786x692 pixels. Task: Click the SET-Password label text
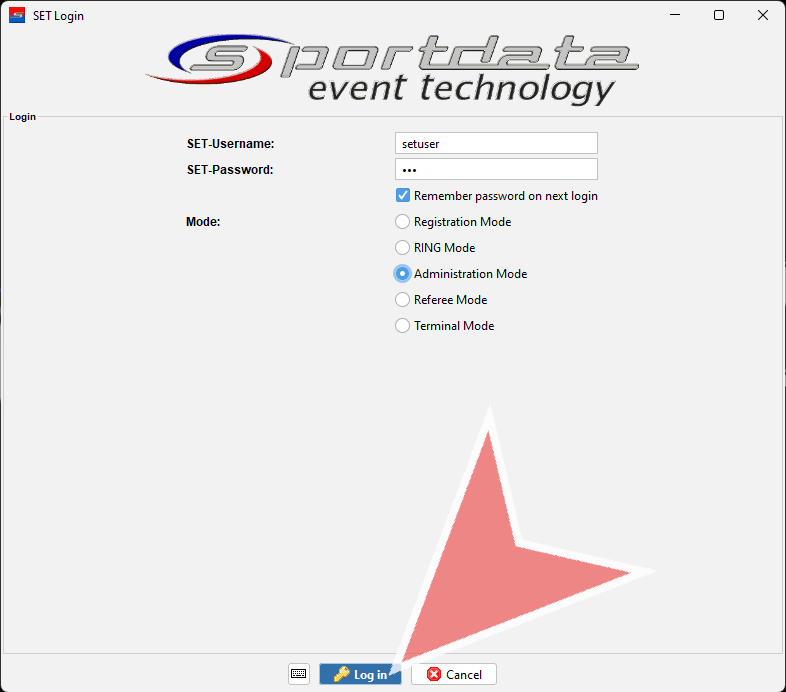pyautogui.click(x=230, y=170)
